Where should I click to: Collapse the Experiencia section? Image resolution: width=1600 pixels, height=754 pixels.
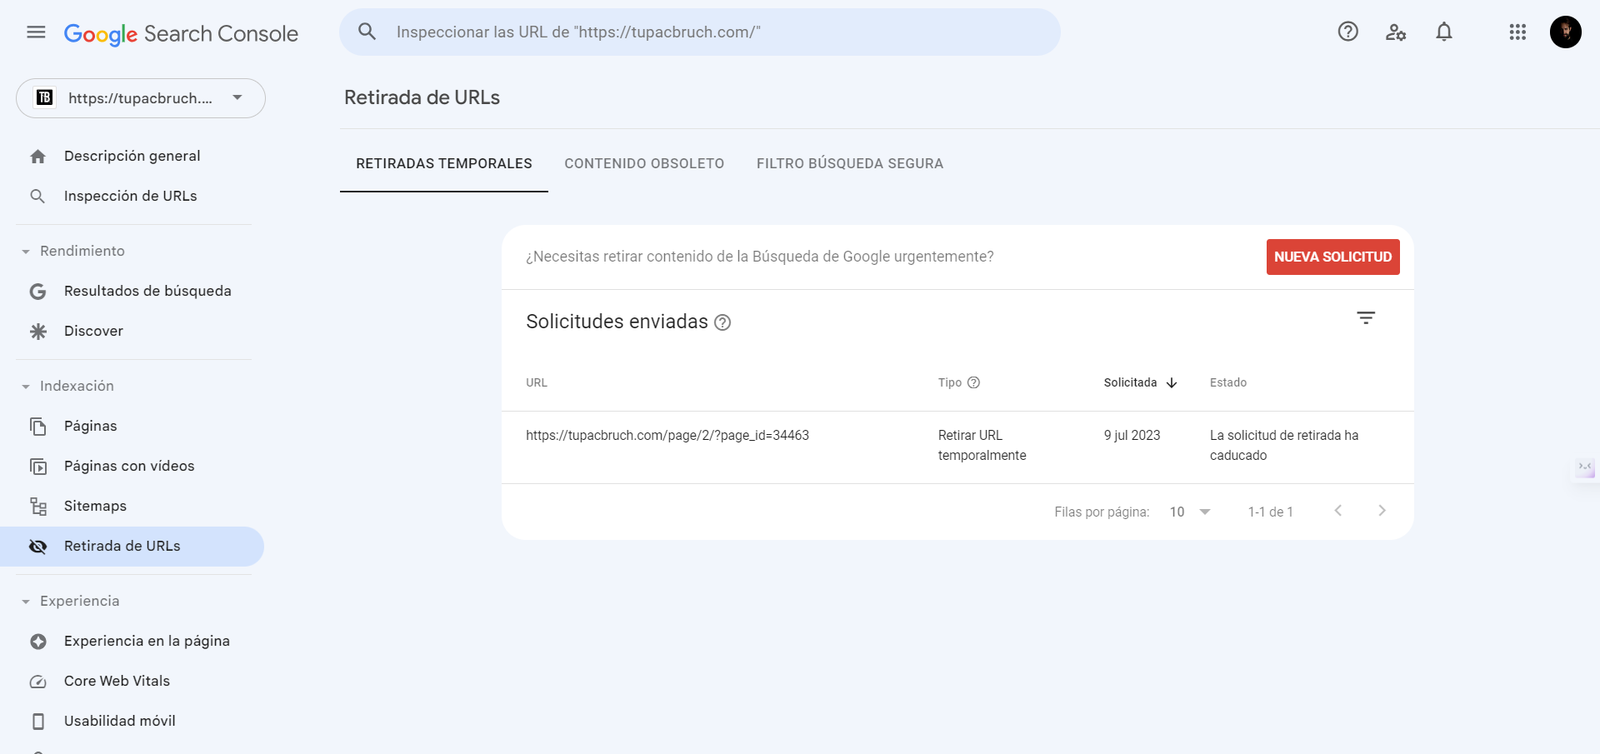26,602
